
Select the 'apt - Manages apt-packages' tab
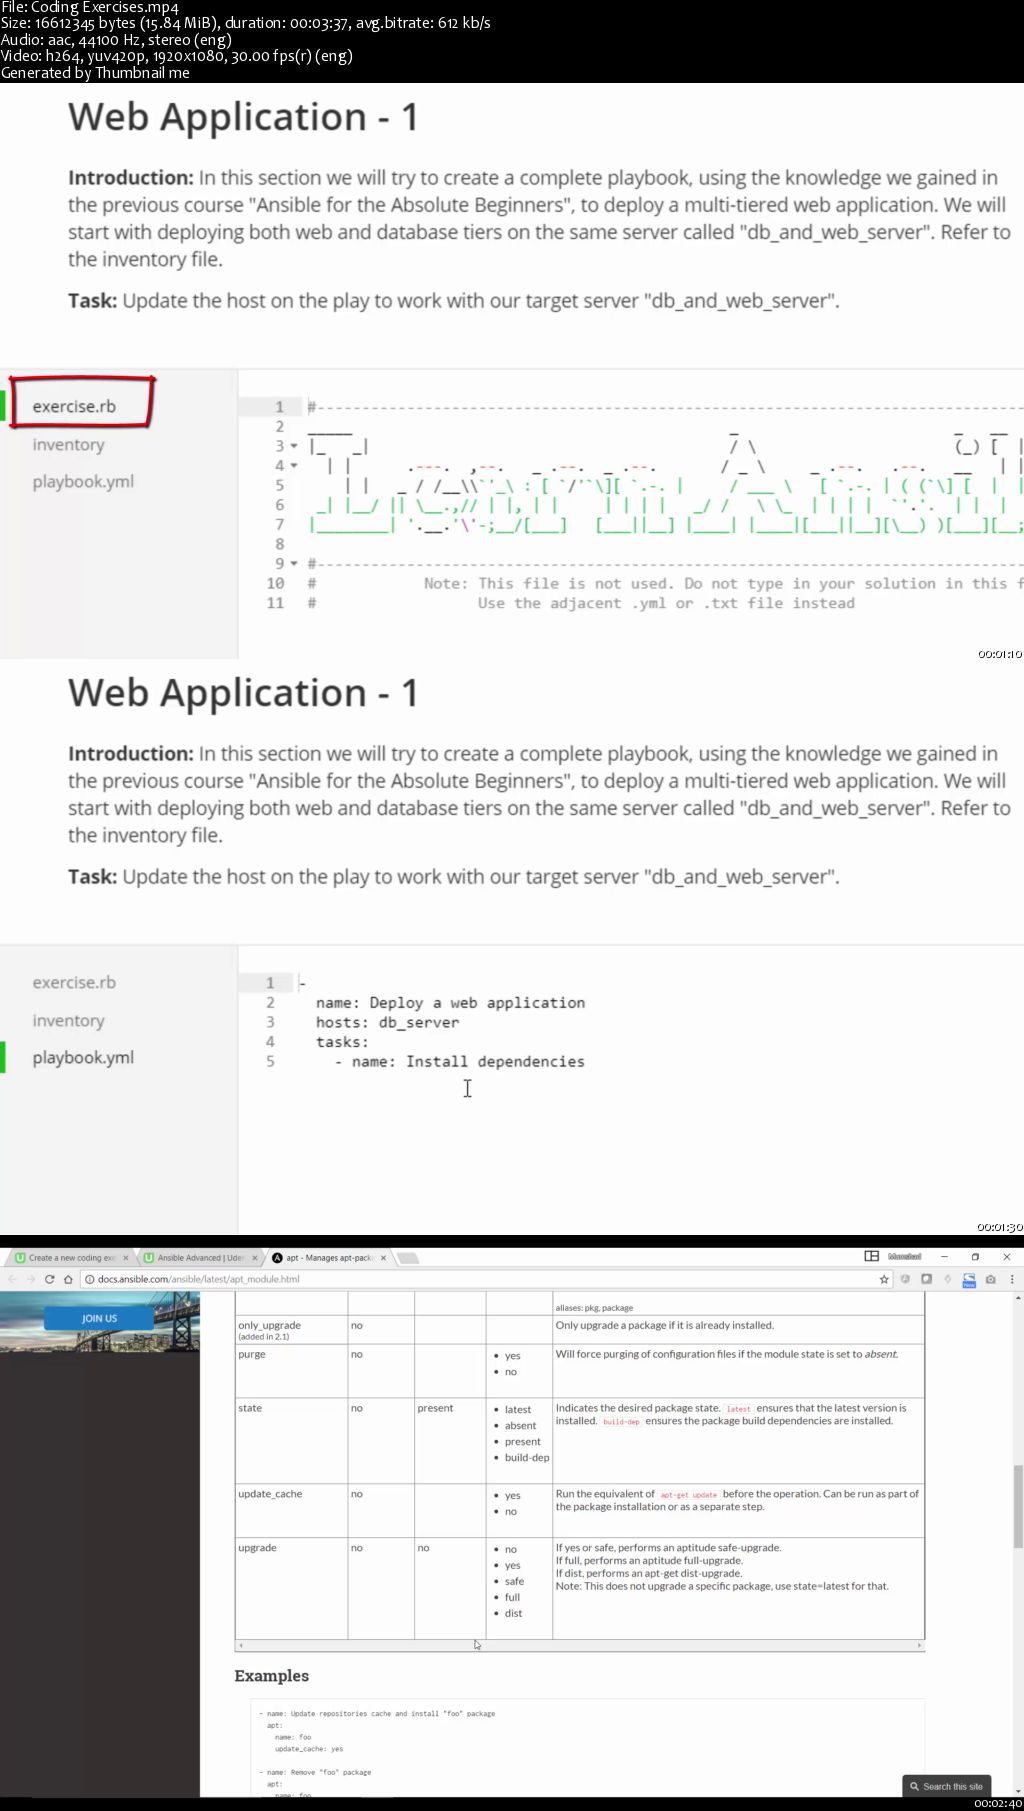pyautogui.click(x=329, y=1258)
